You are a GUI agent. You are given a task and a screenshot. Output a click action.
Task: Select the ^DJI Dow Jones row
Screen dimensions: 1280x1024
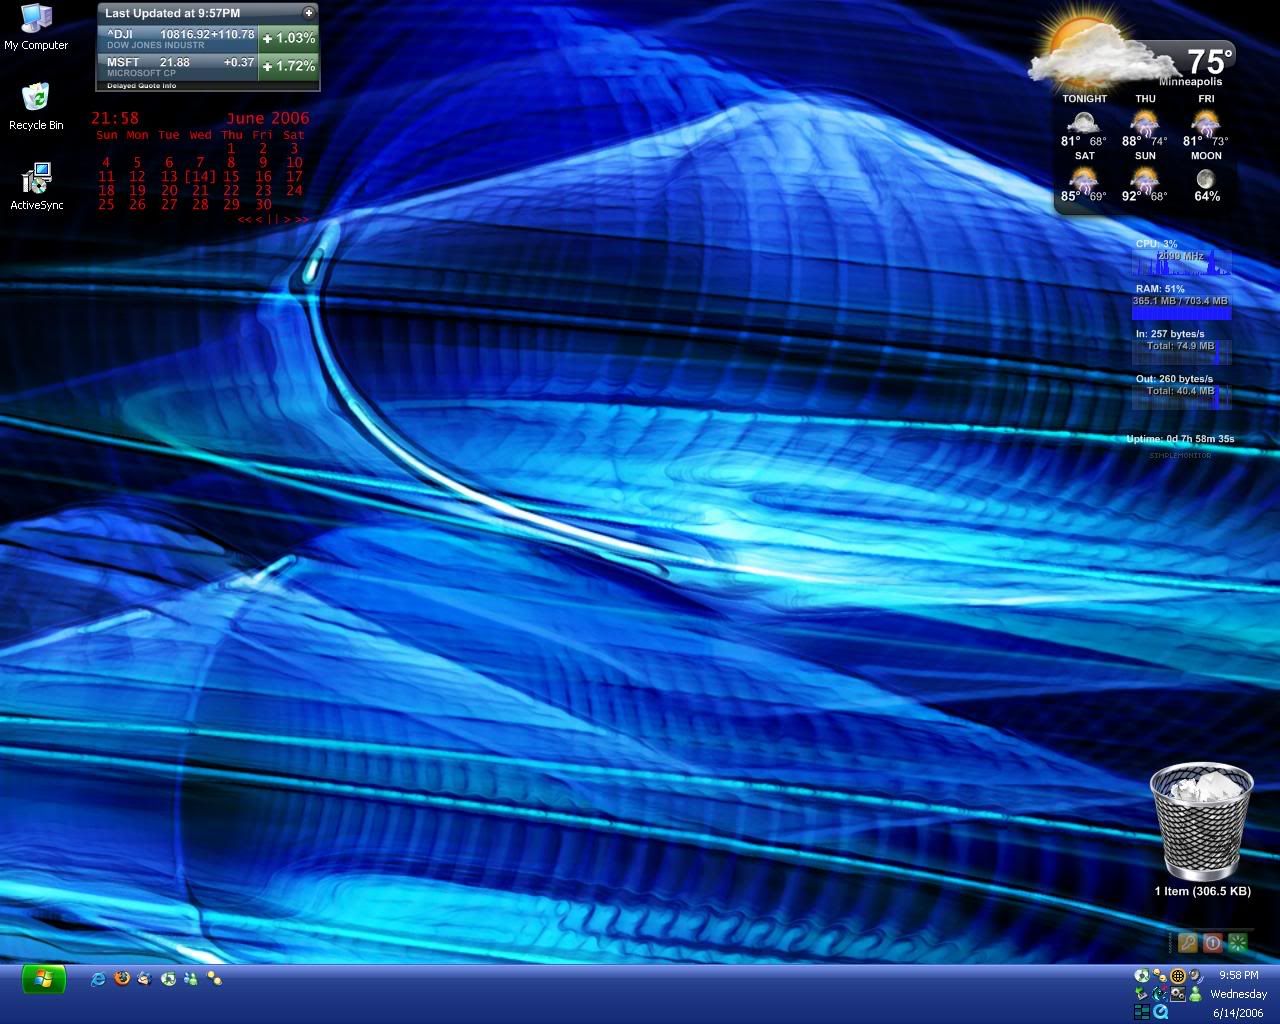pyautogui.click(x=180, y=39)
